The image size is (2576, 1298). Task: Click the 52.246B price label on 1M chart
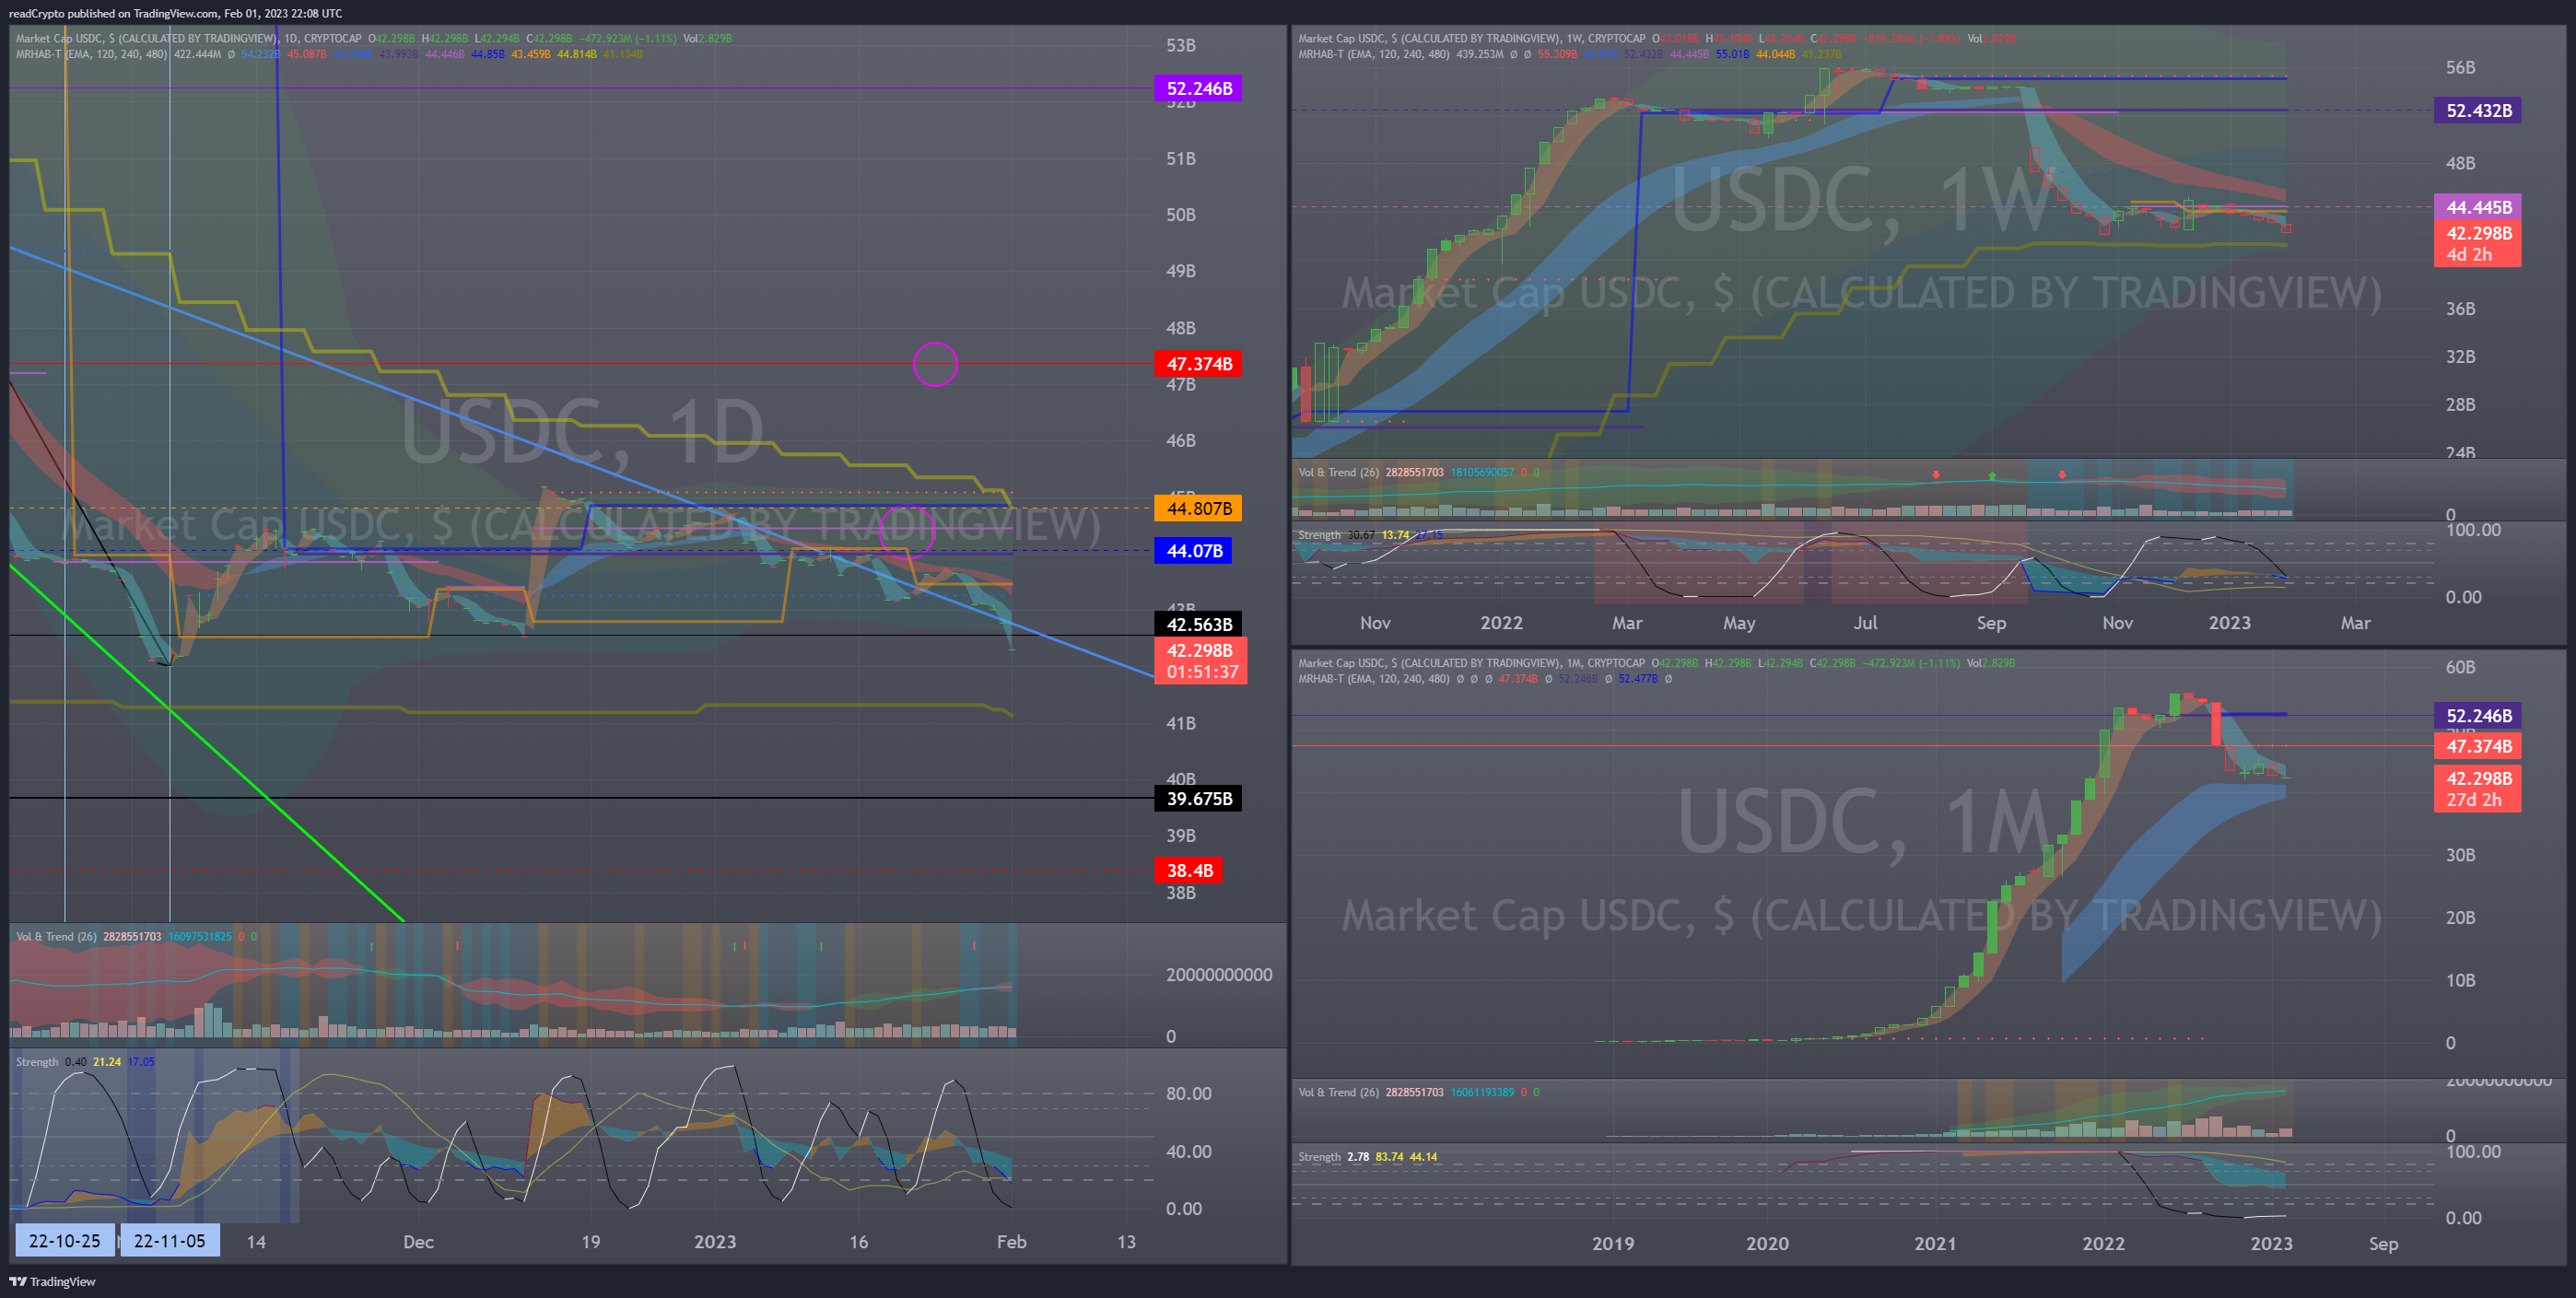tap(2478, 715)
